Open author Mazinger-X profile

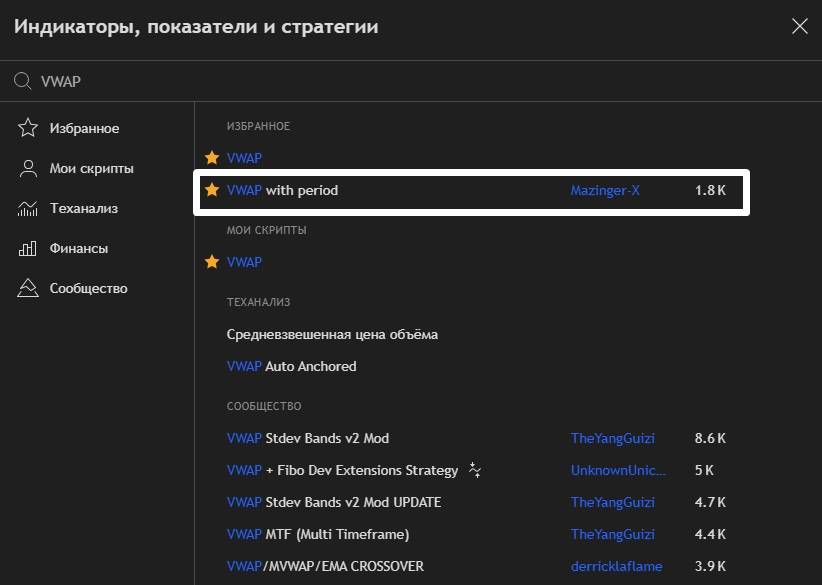[604, 190]
